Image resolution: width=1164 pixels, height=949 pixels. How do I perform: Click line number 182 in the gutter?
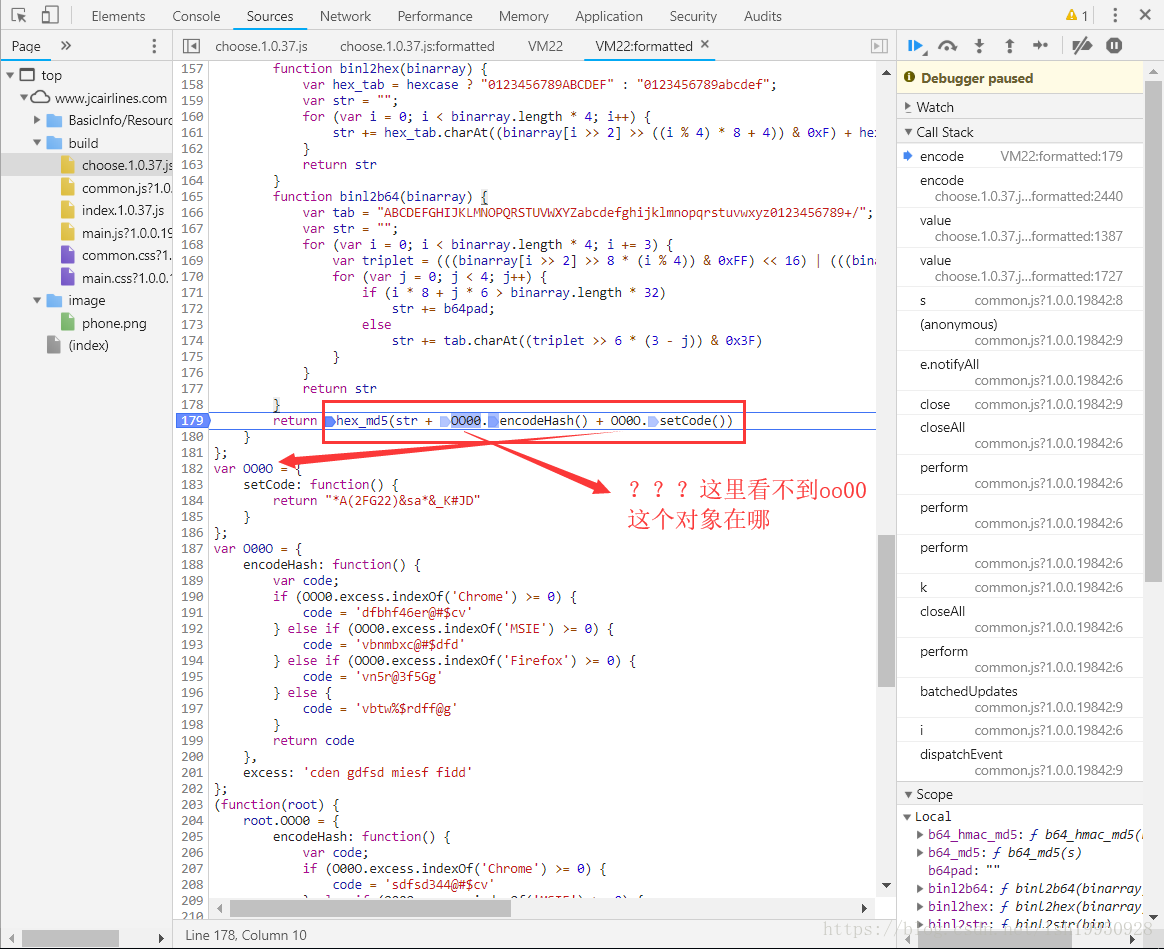coord(192,469)
